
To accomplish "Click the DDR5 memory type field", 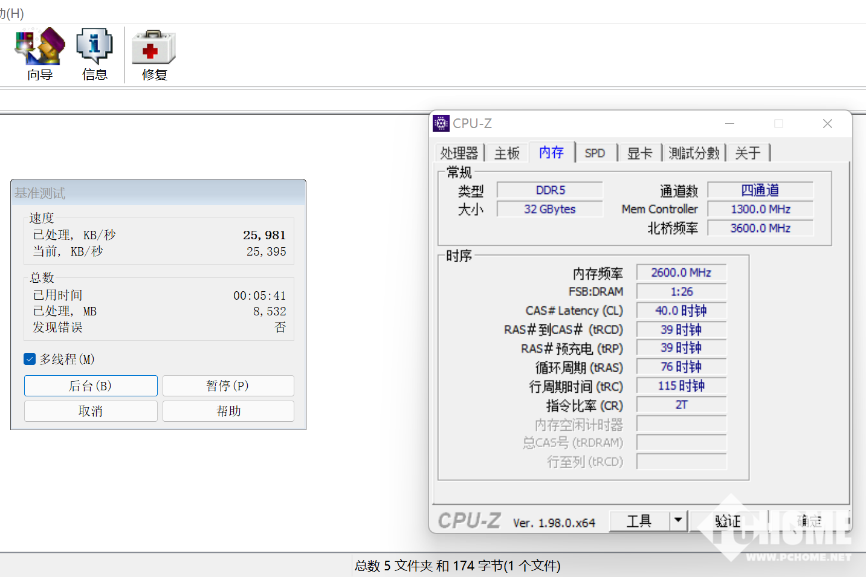I will [550, 190].
